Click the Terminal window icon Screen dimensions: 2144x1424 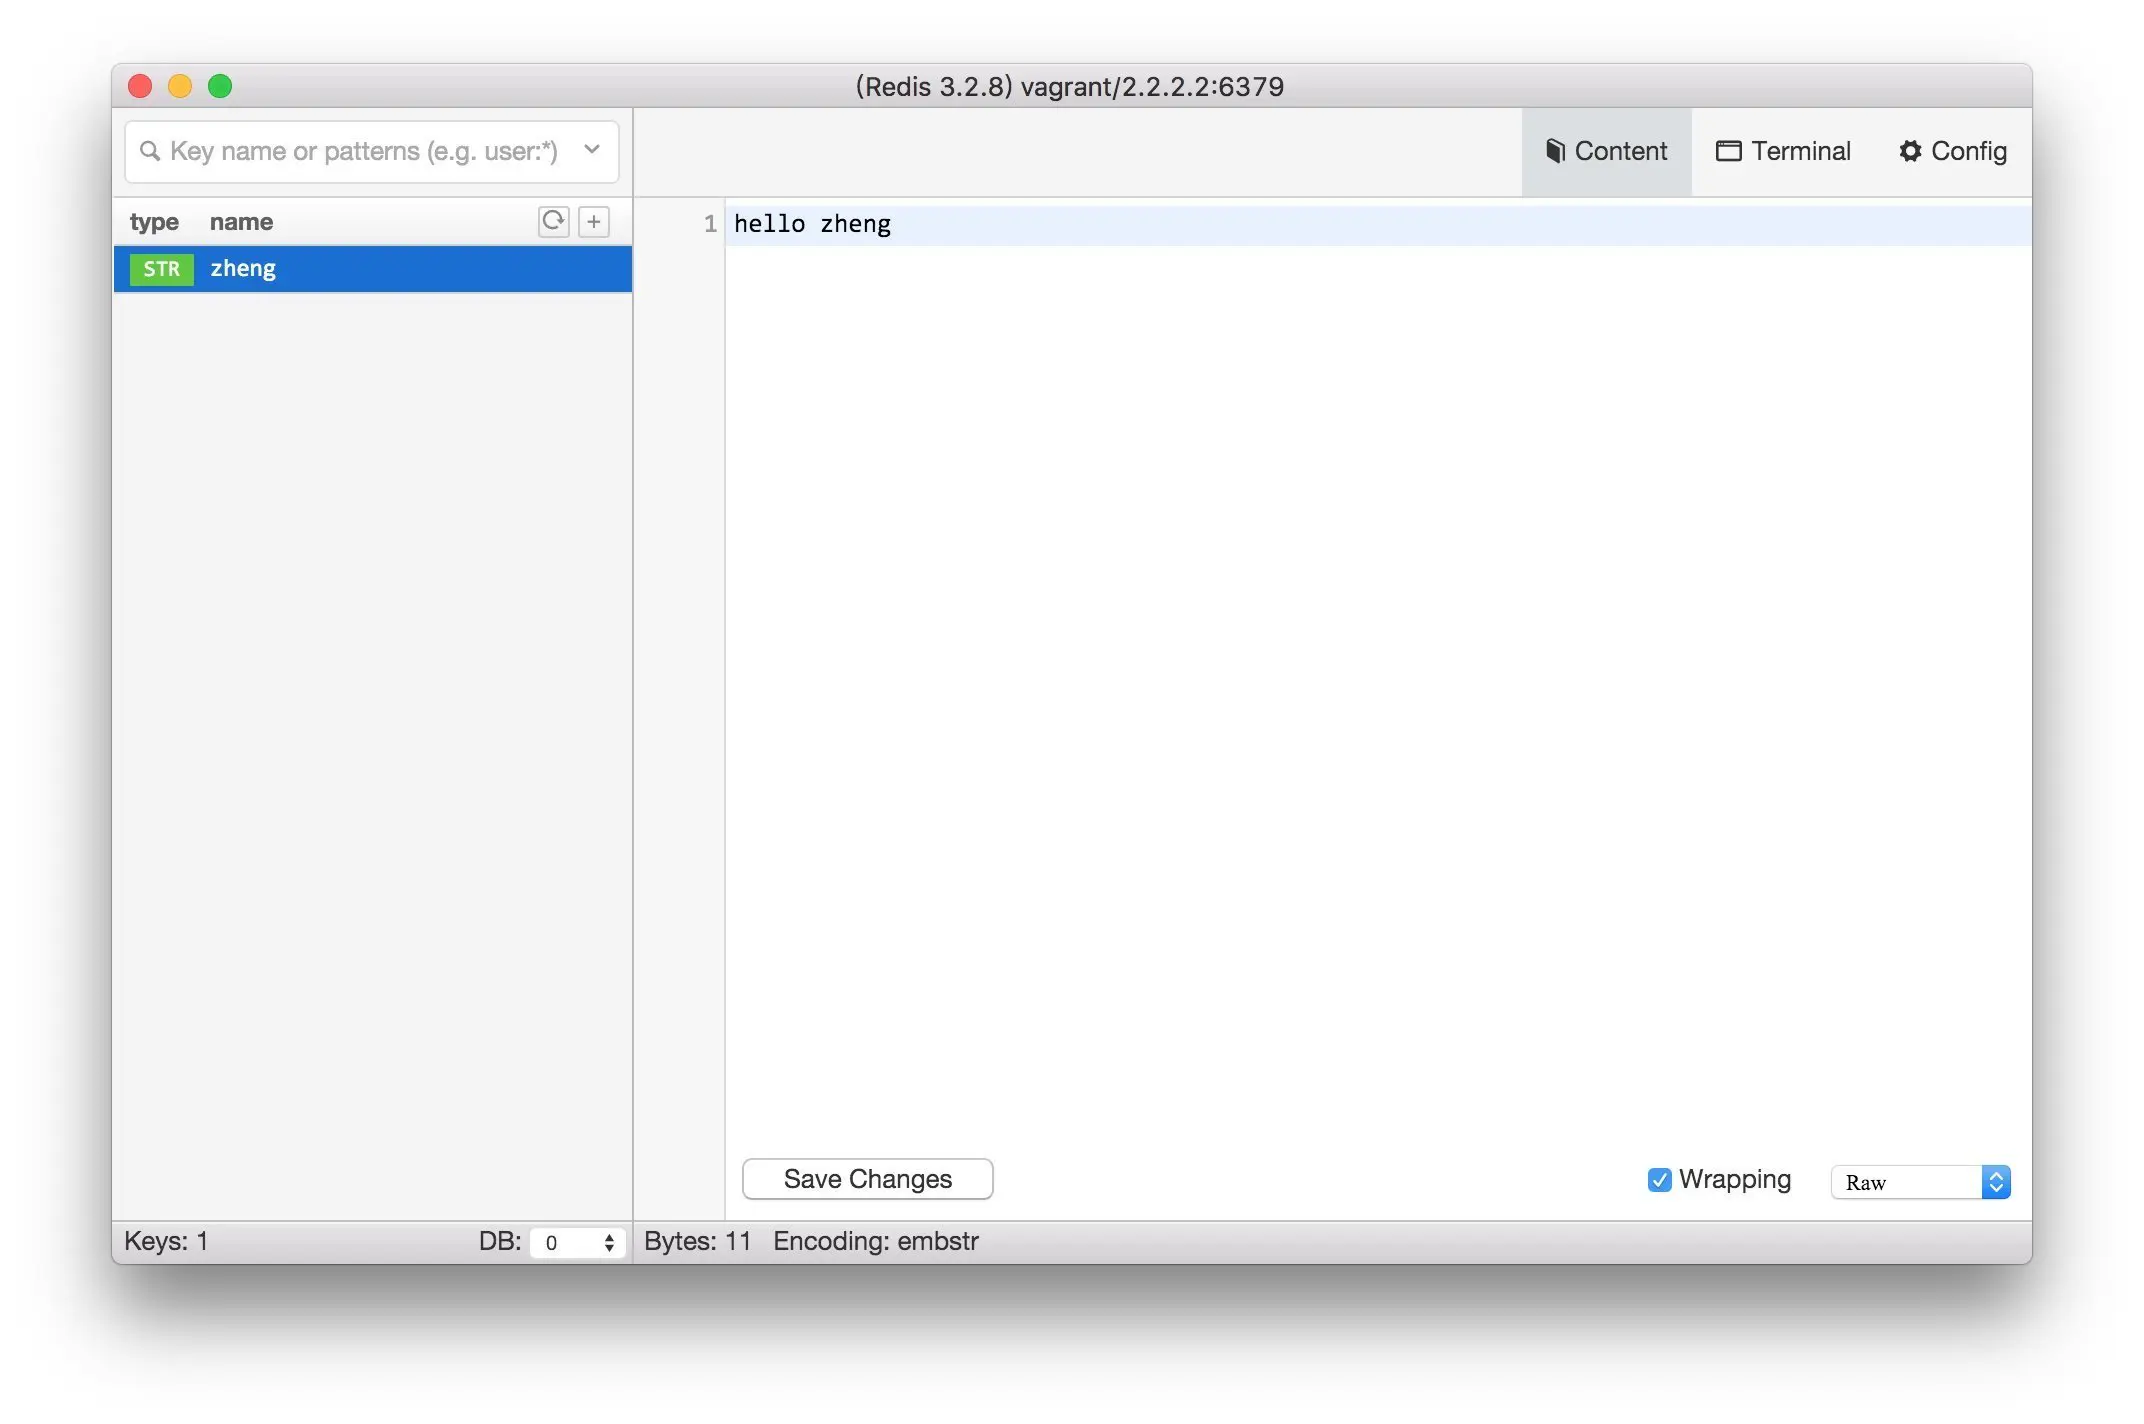click(x=1728, y=151)
